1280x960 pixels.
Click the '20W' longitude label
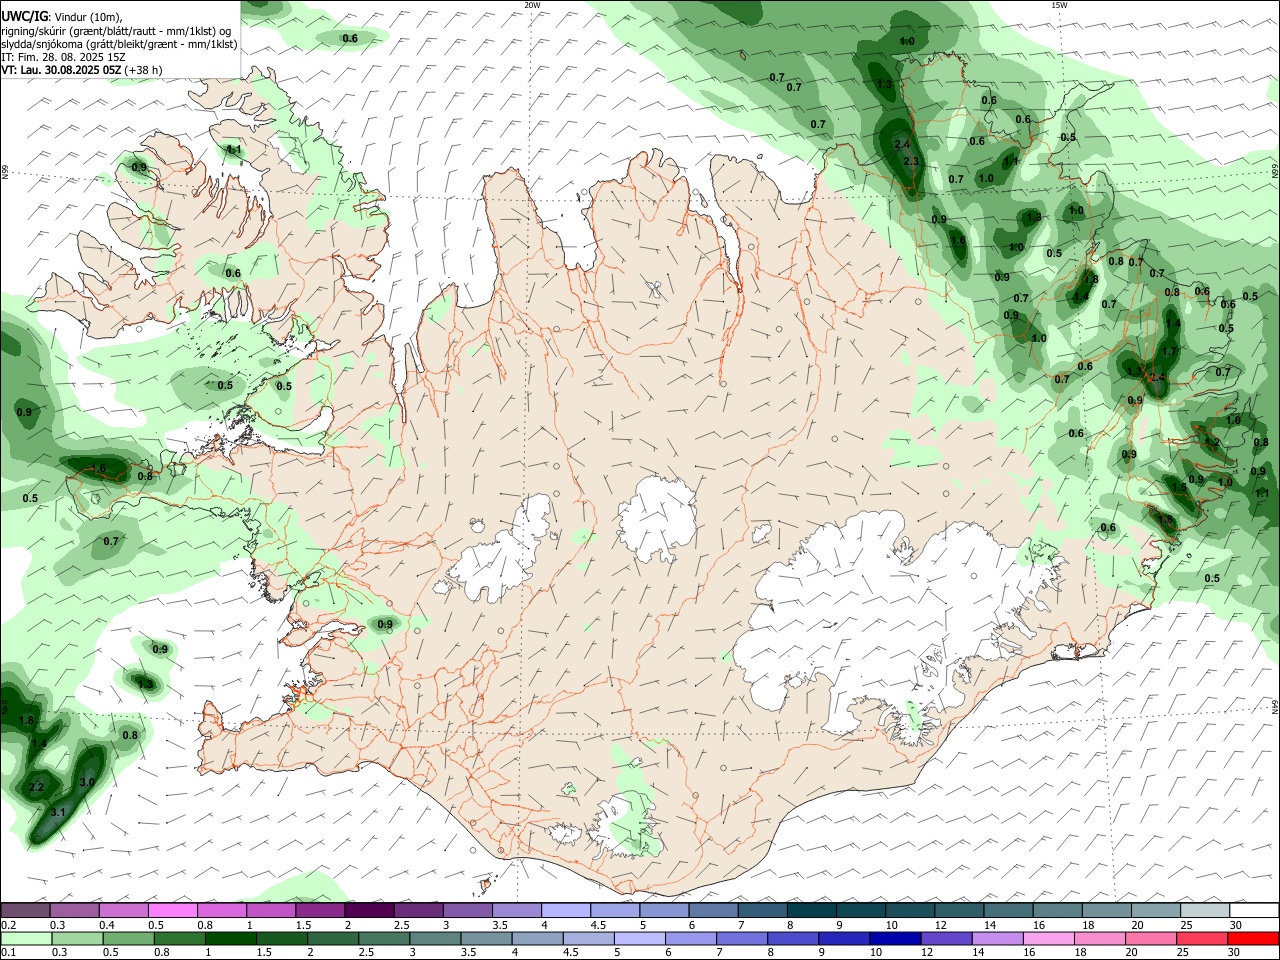tap(532, 5)
